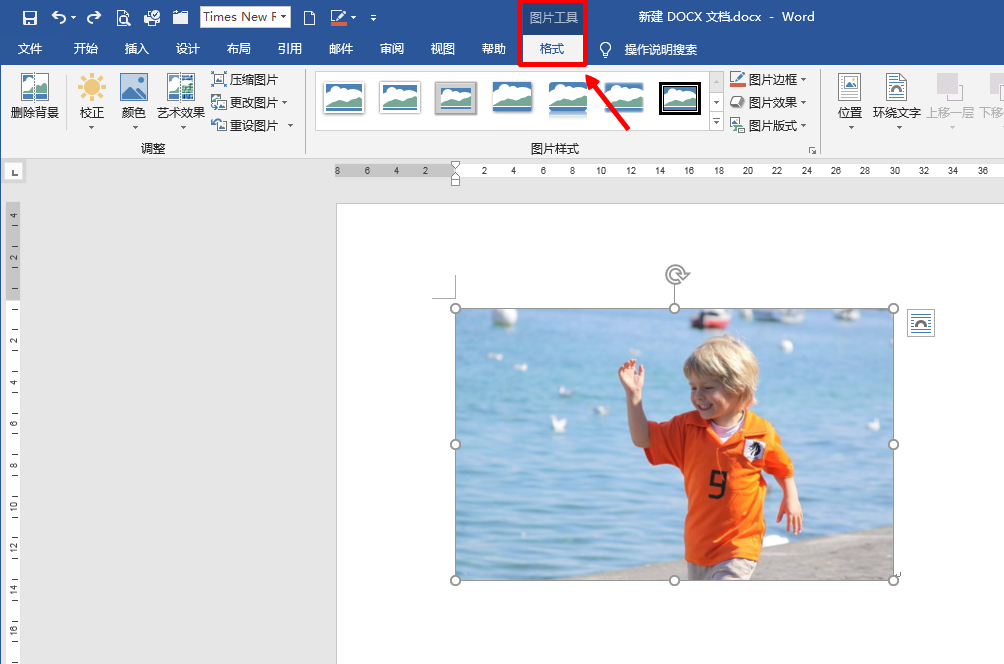Switch to the References (引用) tab
This screenshot has height=664, width=1004.
pos(290,49)
